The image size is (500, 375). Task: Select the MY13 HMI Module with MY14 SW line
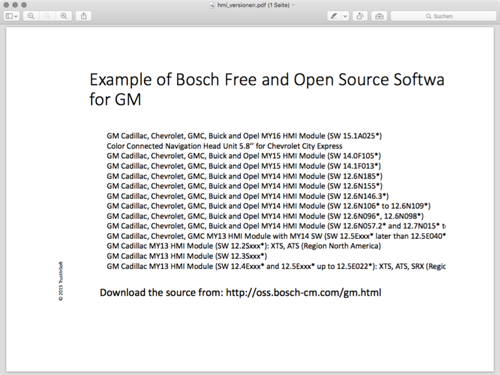[x=276, y=236]
